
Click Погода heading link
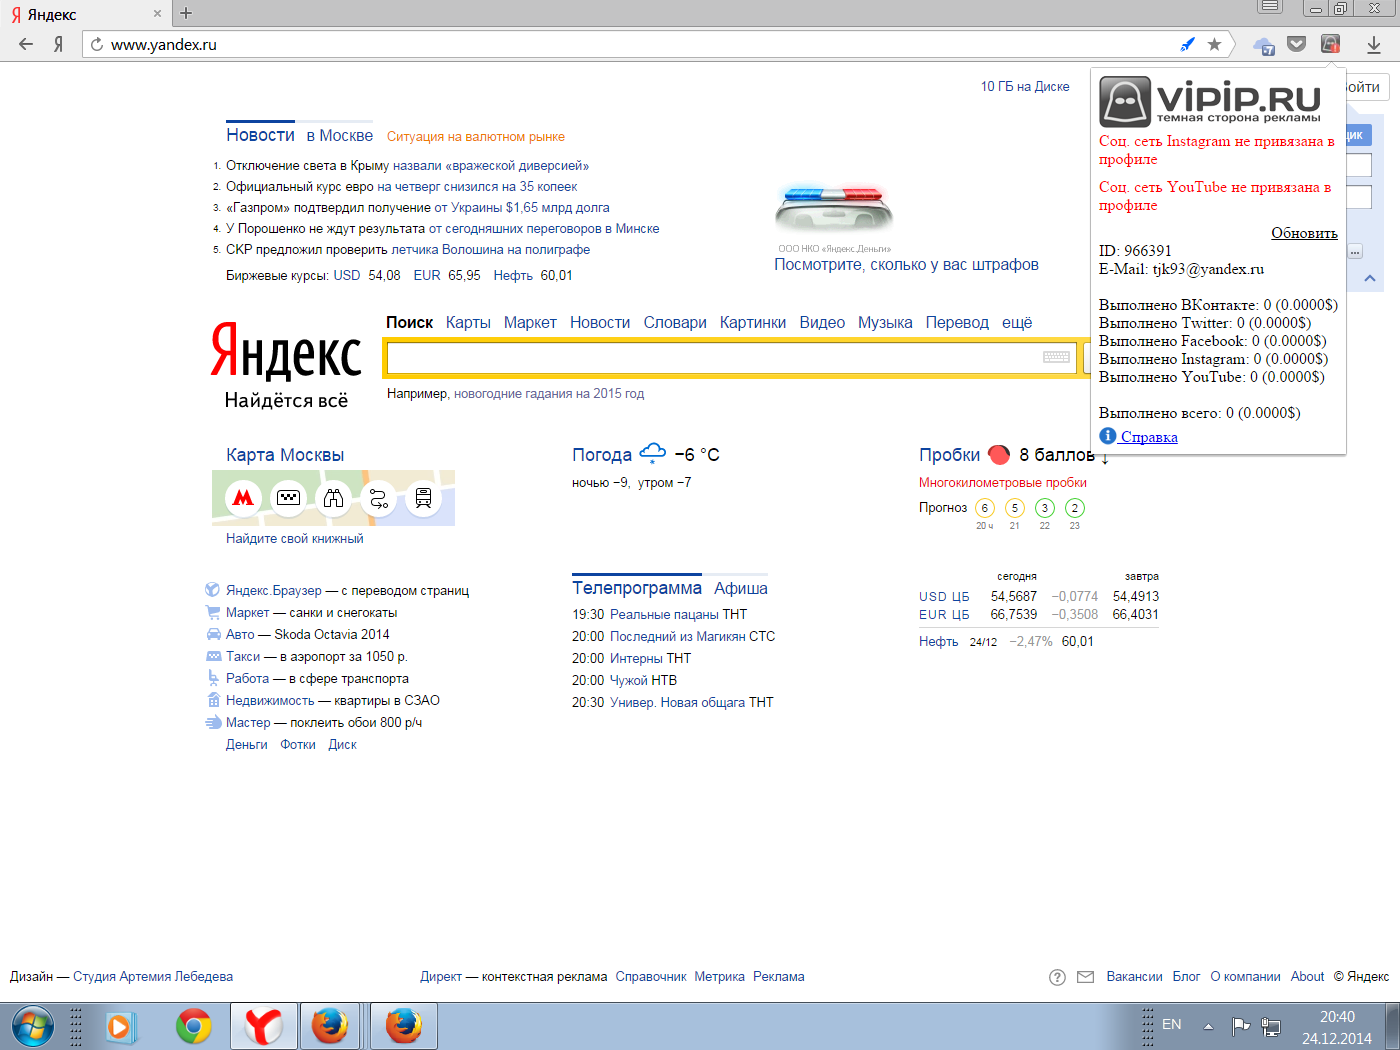coord(602,455)
